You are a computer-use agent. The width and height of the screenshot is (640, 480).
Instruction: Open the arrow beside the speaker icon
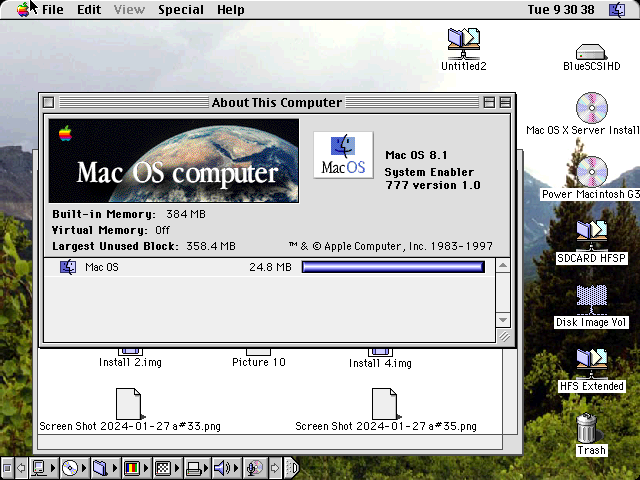coord(238,468)
